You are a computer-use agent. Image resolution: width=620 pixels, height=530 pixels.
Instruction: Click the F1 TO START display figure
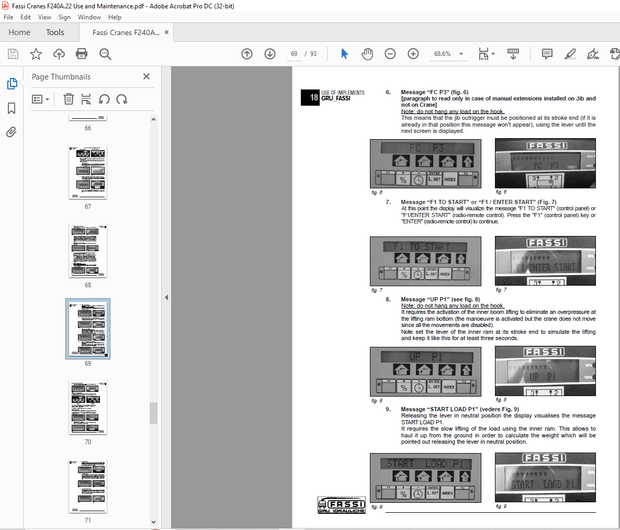[425, 261]
